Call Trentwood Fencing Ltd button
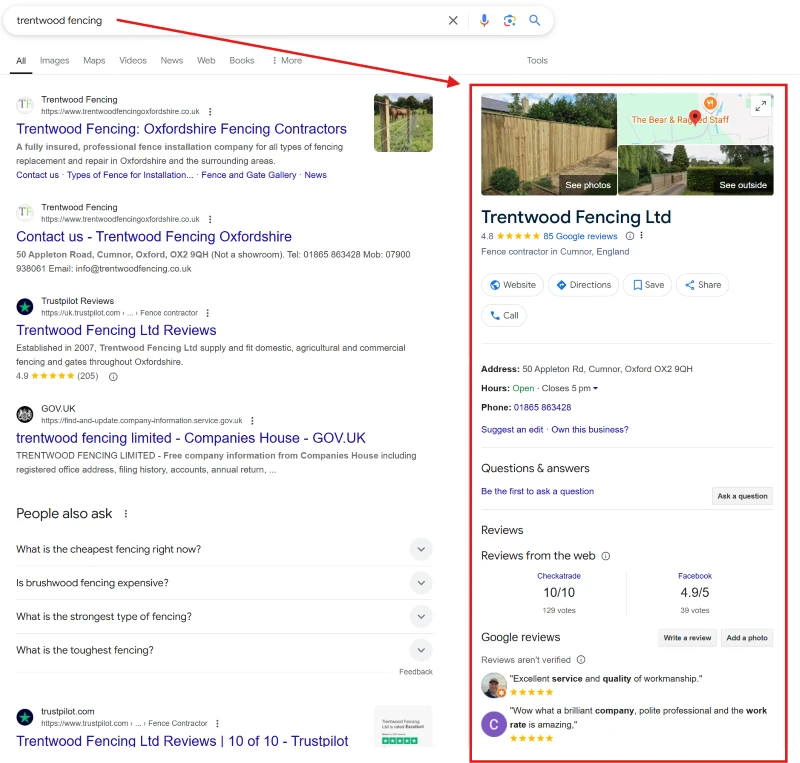 (x=504, y=315)
